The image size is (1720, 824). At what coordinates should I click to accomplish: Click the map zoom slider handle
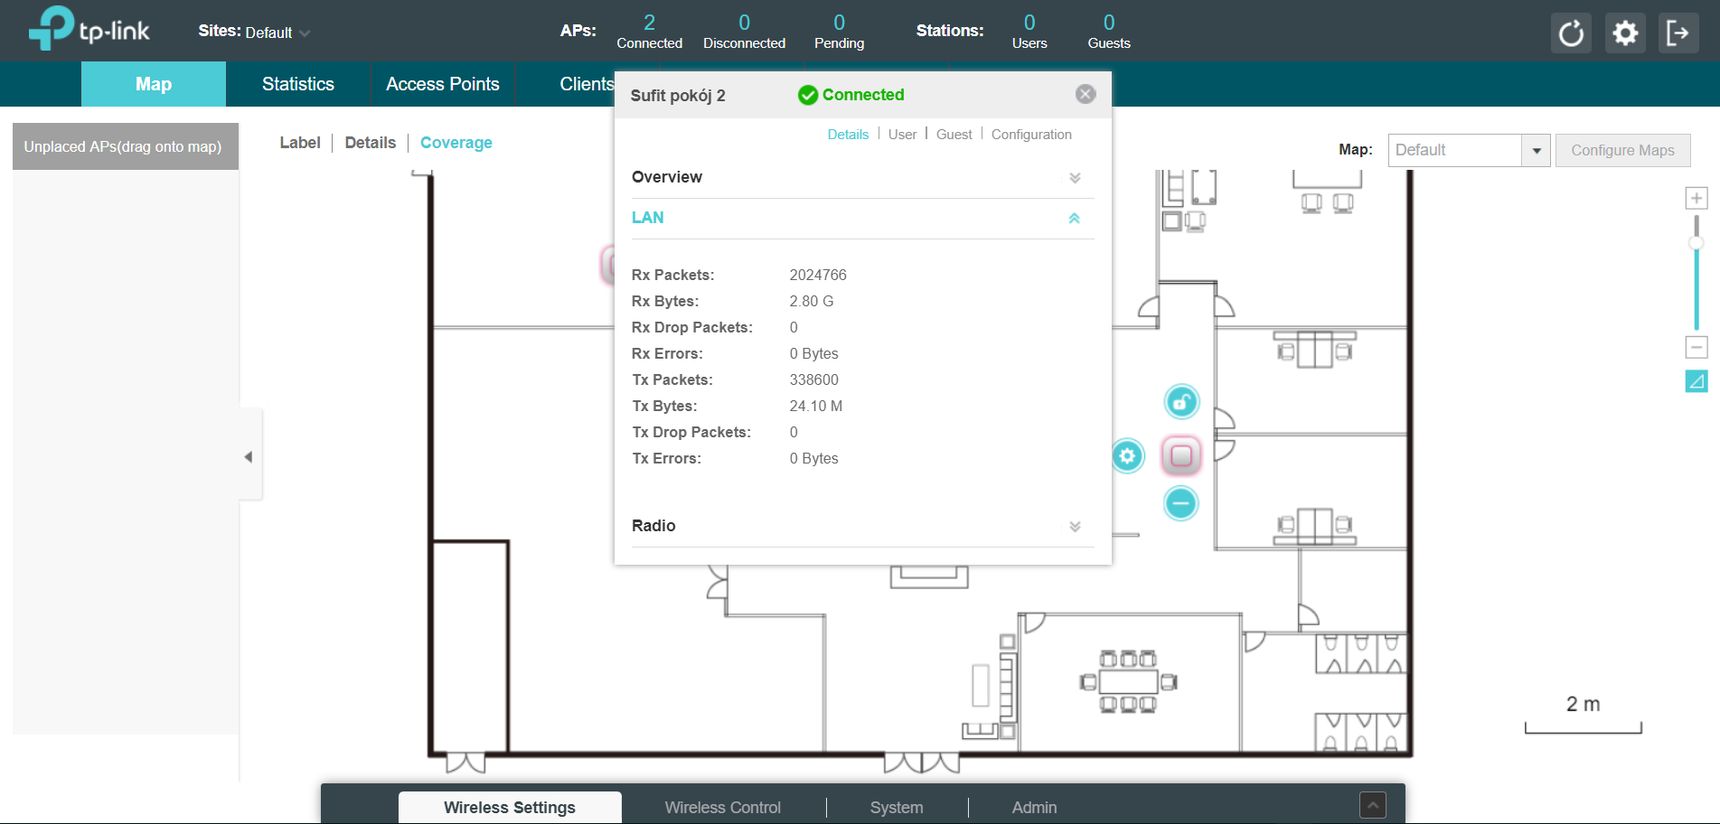(1696, 243)
